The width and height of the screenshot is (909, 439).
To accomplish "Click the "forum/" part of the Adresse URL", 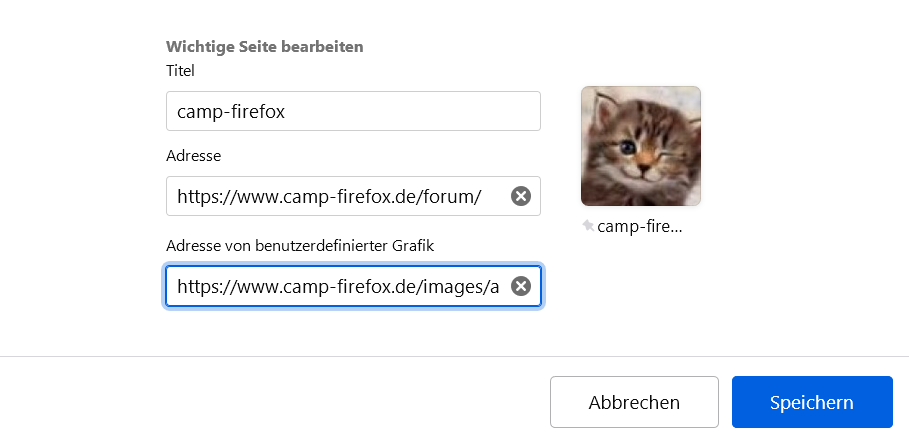I will pyautogui.click(x=455, y=197).
